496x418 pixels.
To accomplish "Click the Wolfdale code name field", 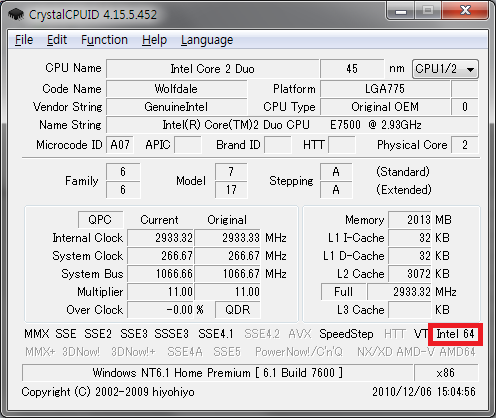I will [176, 89].
